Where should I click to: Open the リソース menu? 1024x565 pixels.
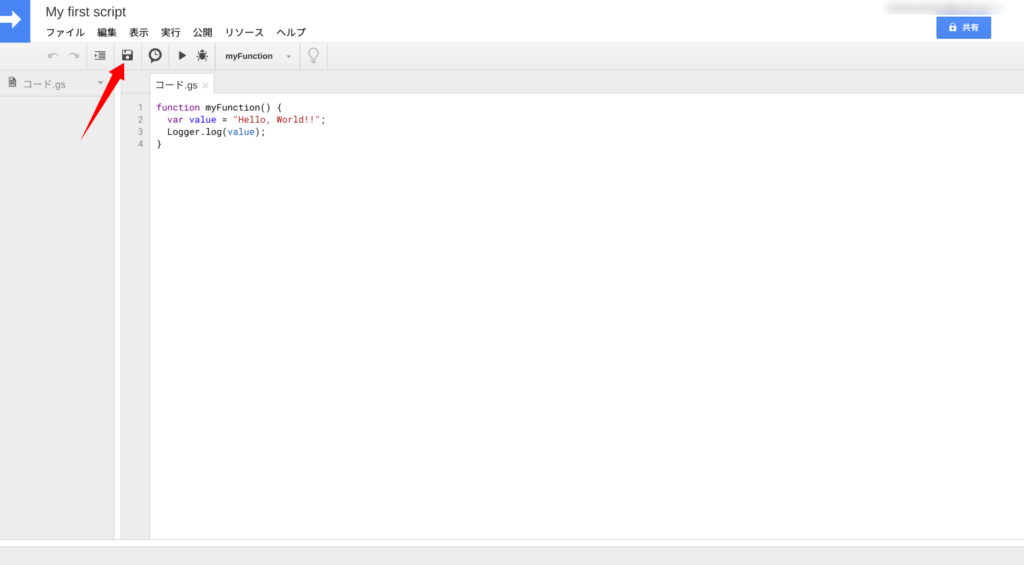pyautogui.click(x=244, y=32)
